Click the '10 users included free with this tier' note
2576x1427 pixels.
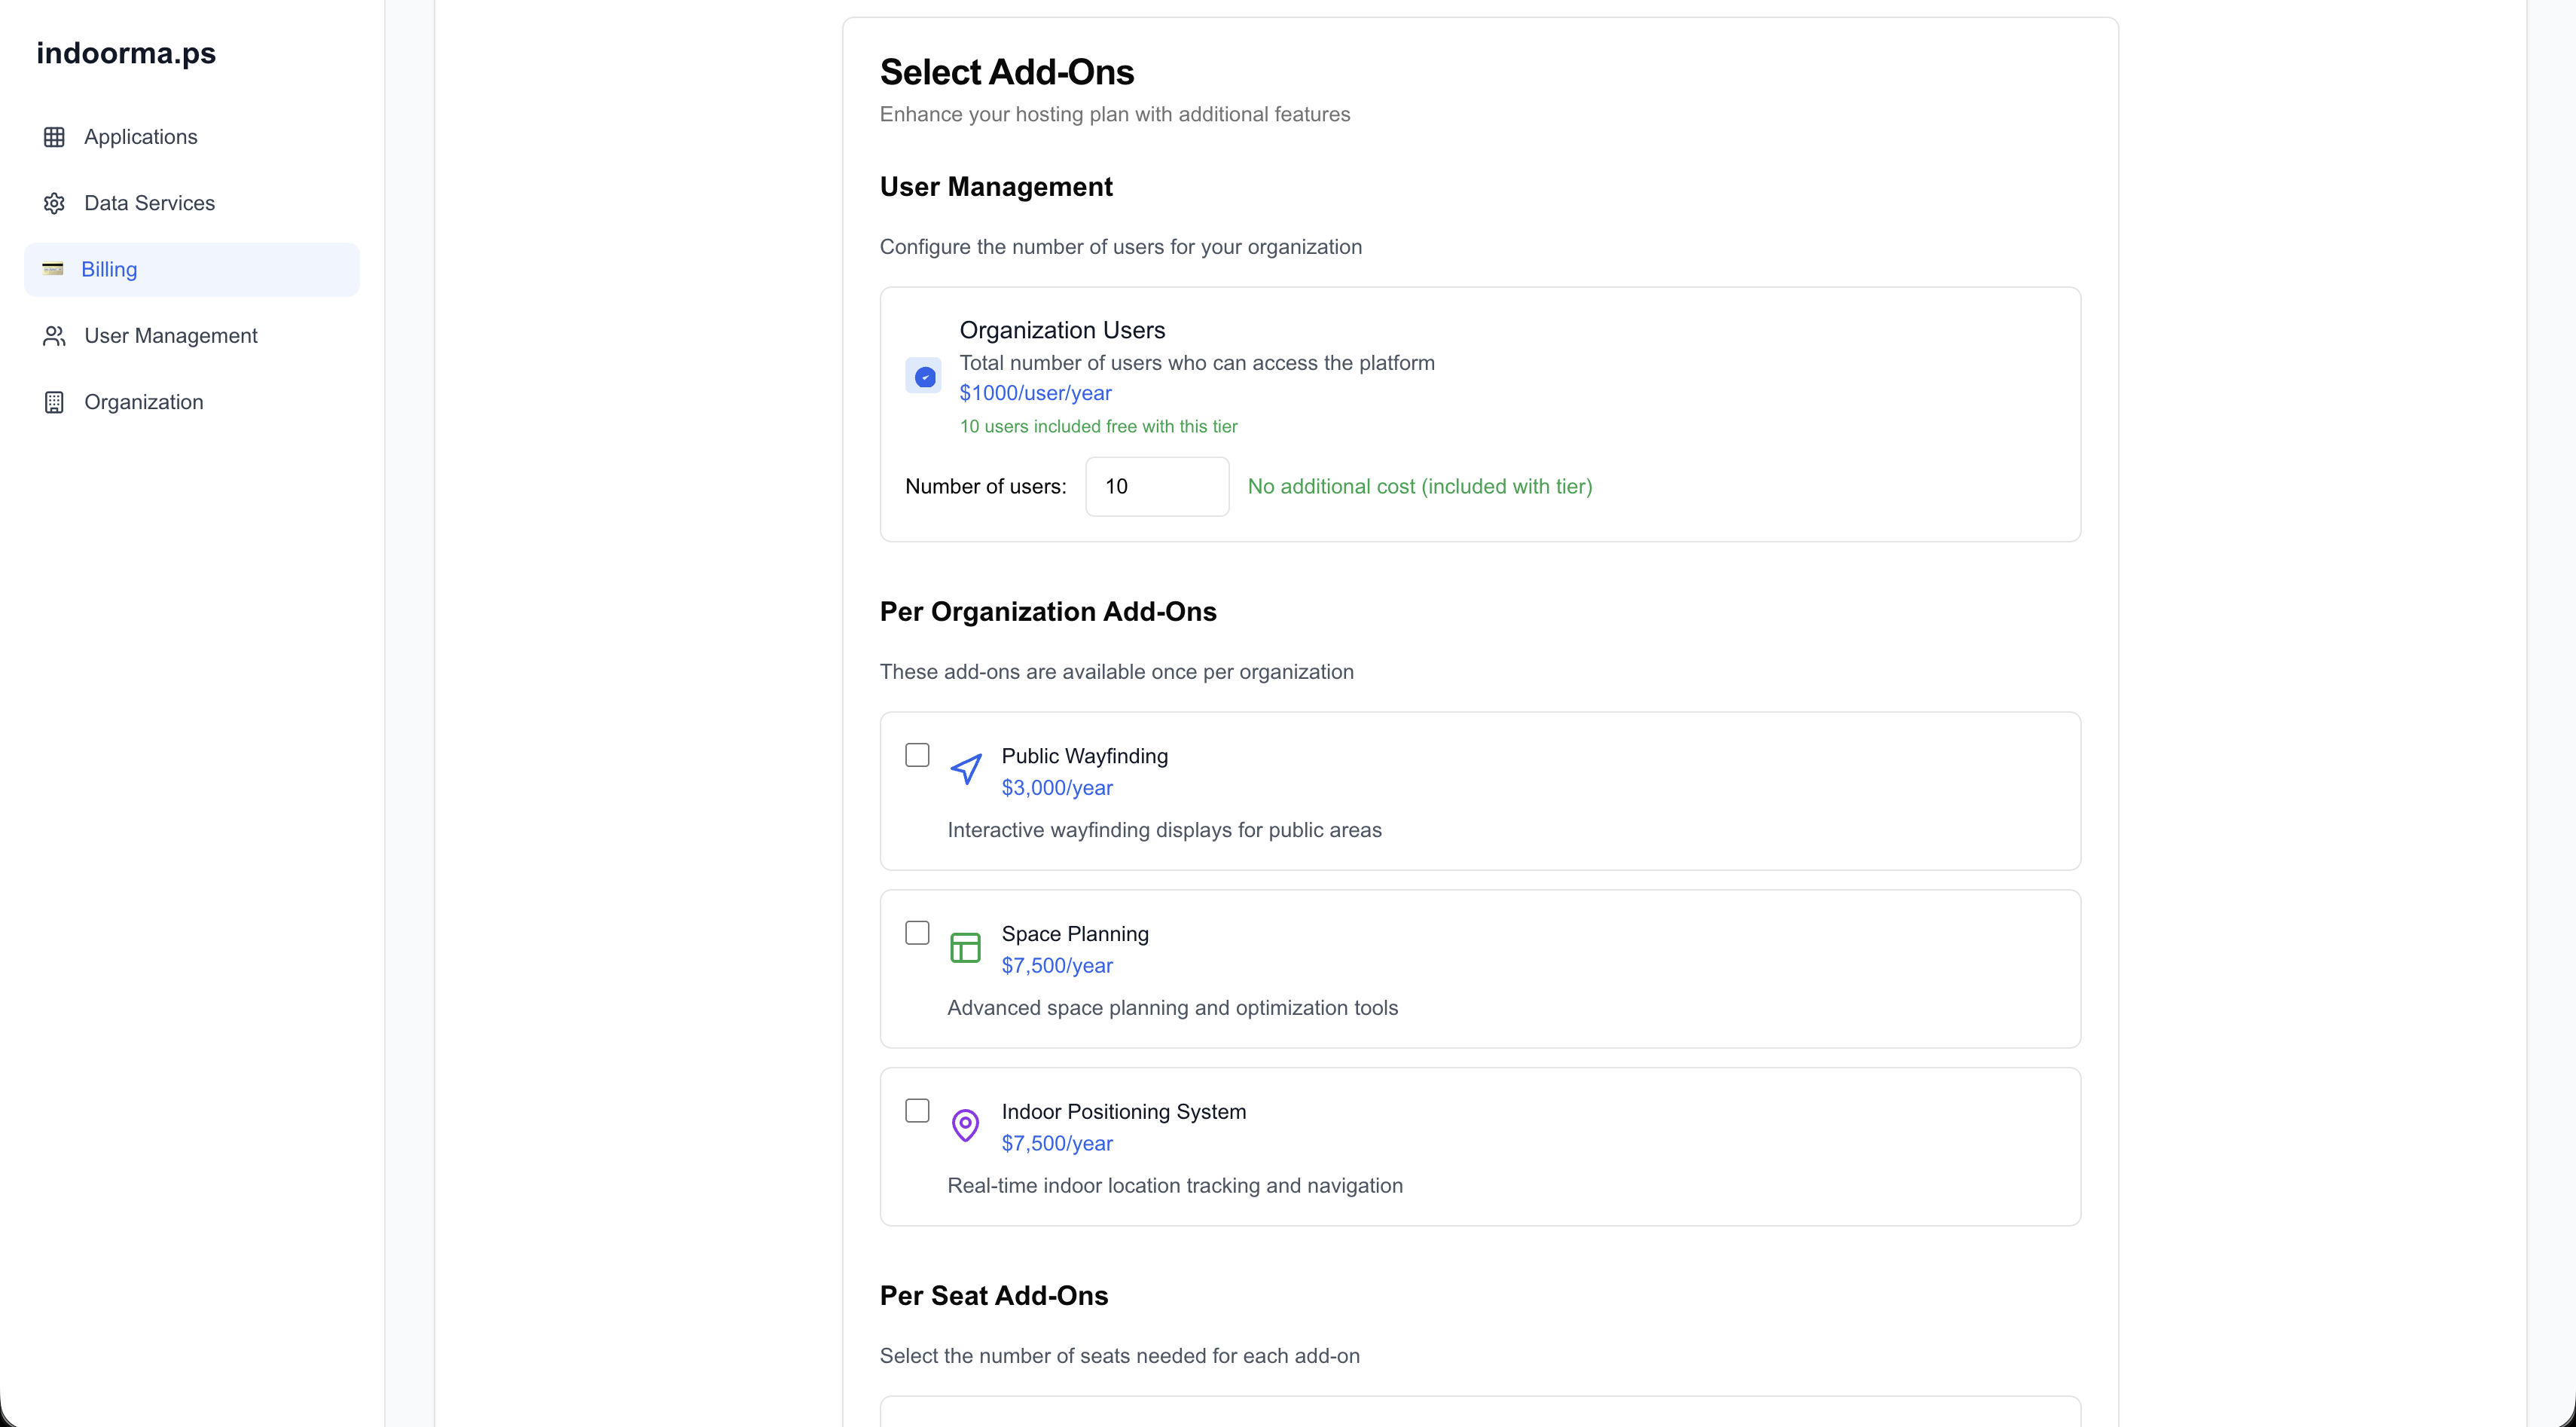pyautogui.click(x=1098, y=426)
